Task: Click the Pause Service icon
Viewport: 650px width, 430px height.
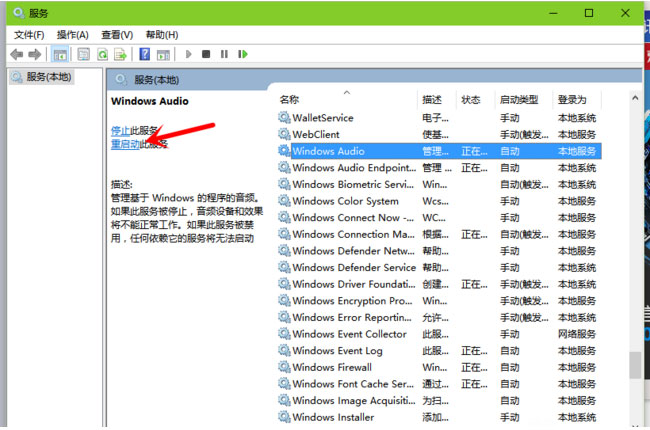Action: tap(224, 54)
